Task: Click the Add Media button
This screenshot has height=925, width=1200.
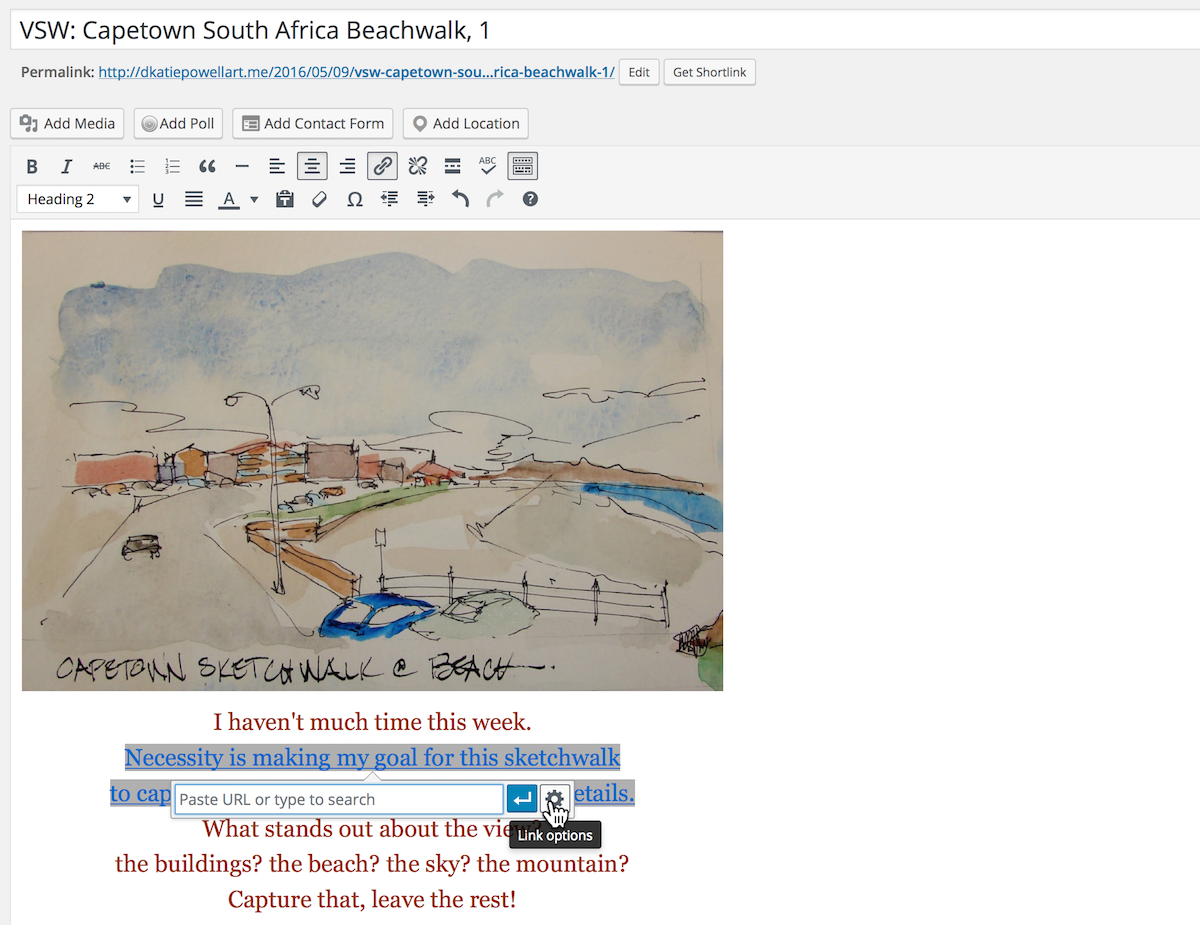Action: pyautogui.click(x=68, y=123)
